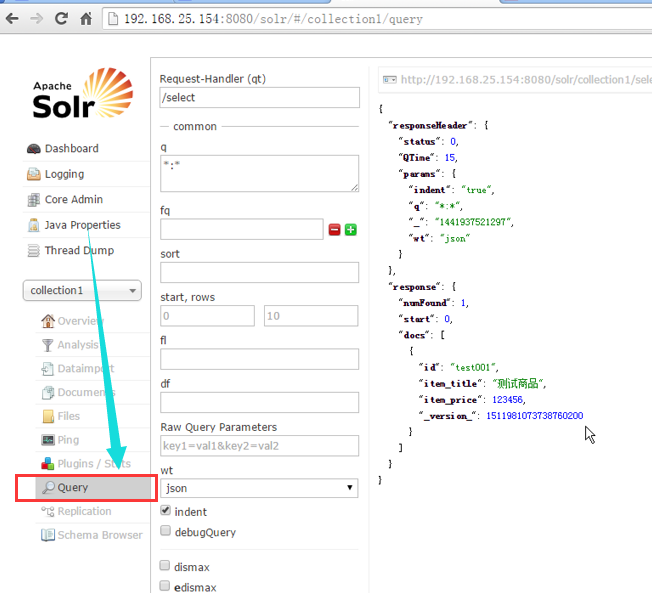Select the Query menu item
Viewport: 652px width, 593px height.
(73, 488)
